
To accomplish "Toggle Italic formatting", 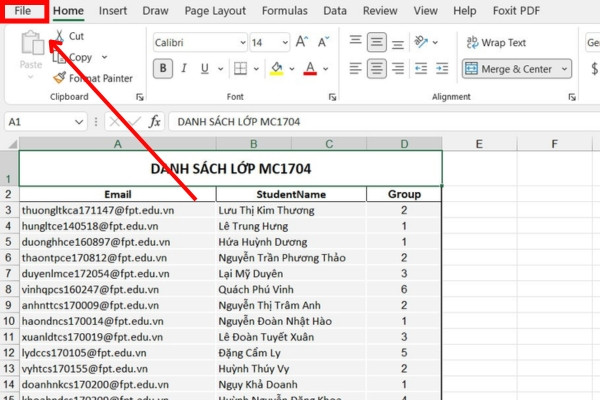I will [184, 69].
